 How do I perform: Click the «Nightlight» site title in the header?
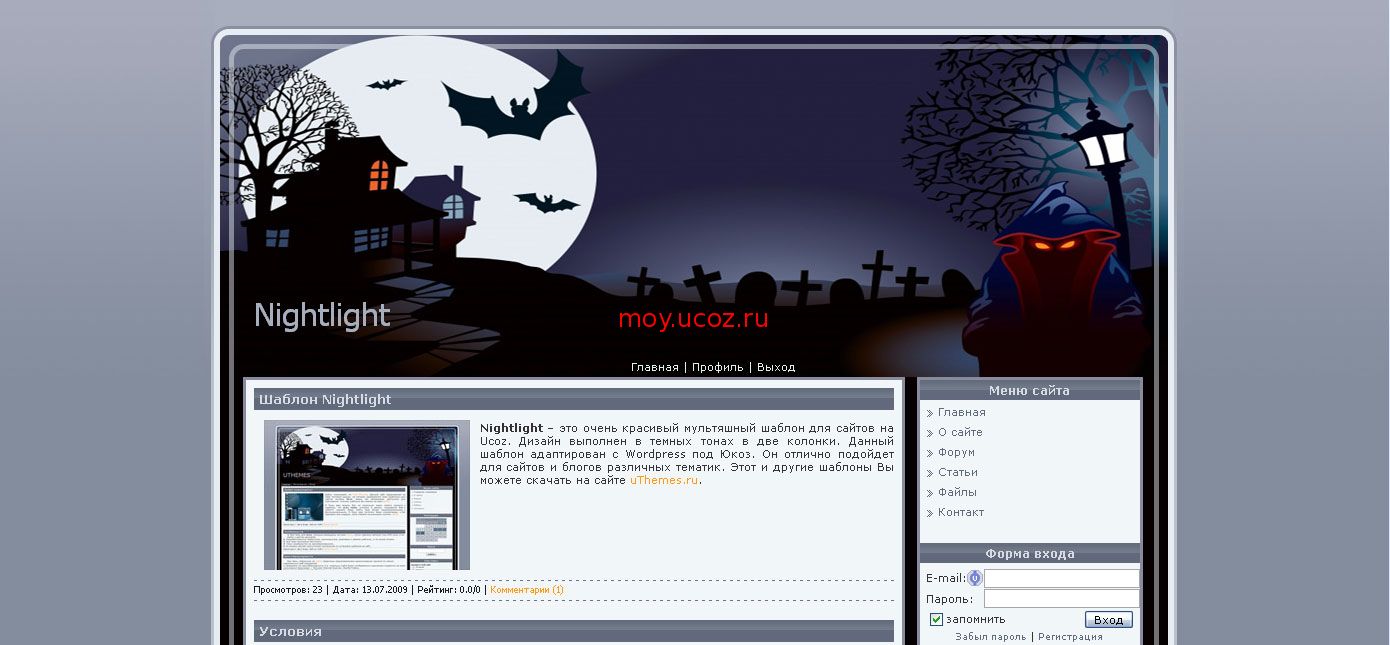322,315
